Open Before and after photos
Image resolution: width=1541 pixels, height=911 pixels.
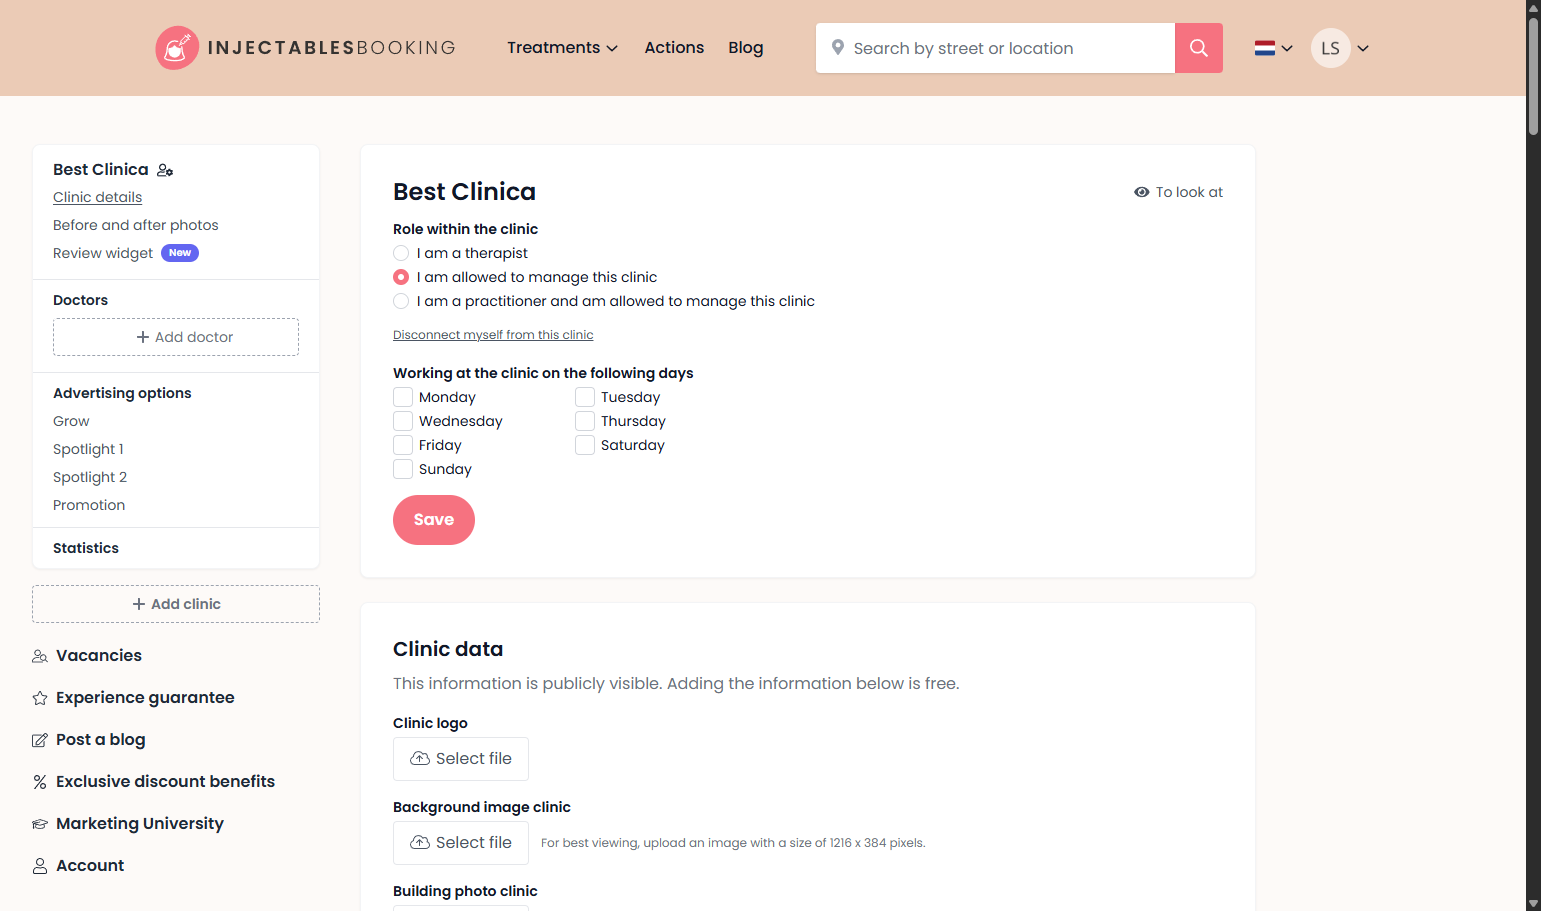136,225
